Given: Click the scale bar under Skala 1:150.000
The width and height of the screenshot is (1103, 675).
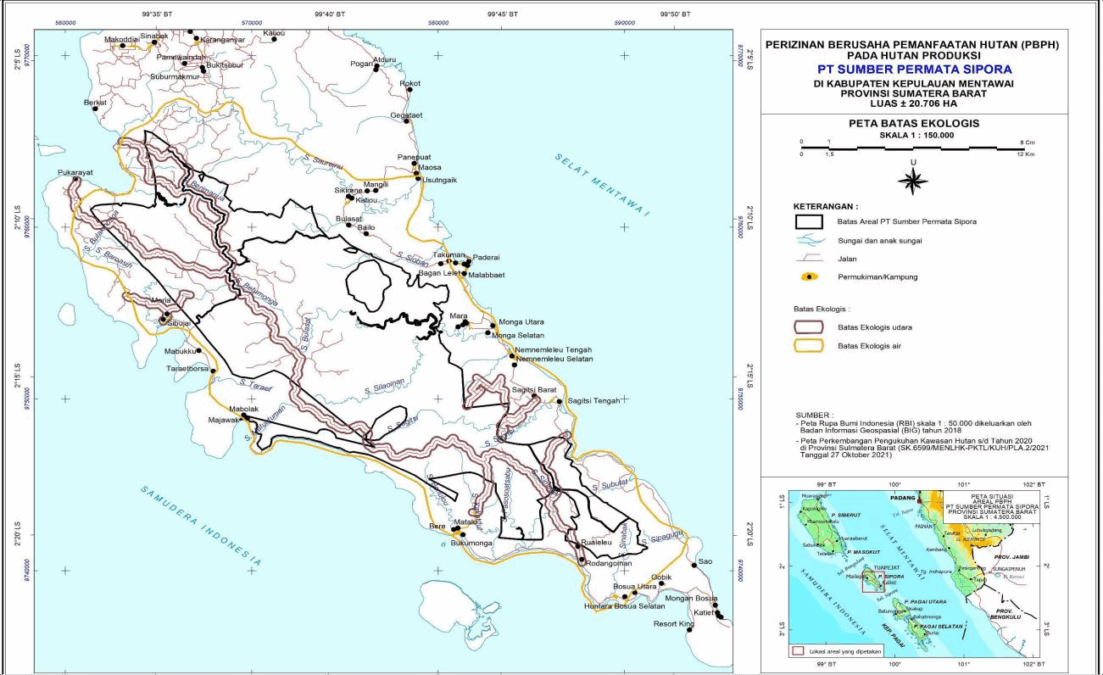Looking at the screenshot, I should click(910, 147).
